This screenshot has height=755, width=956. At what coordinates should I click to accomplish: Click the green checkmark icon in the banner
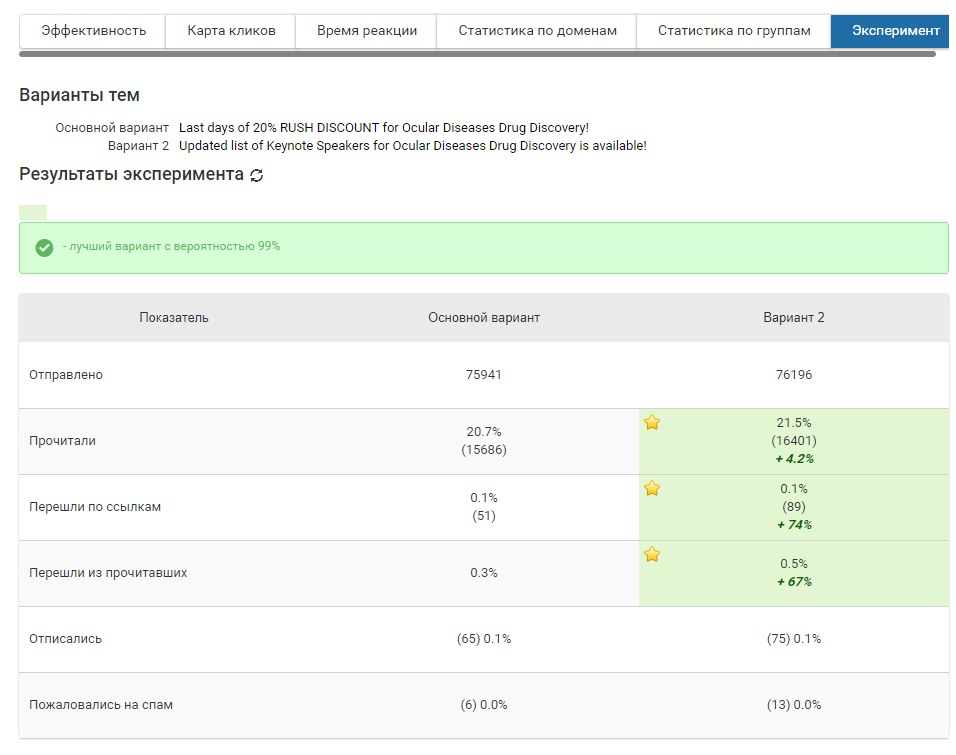coord(44,247)
